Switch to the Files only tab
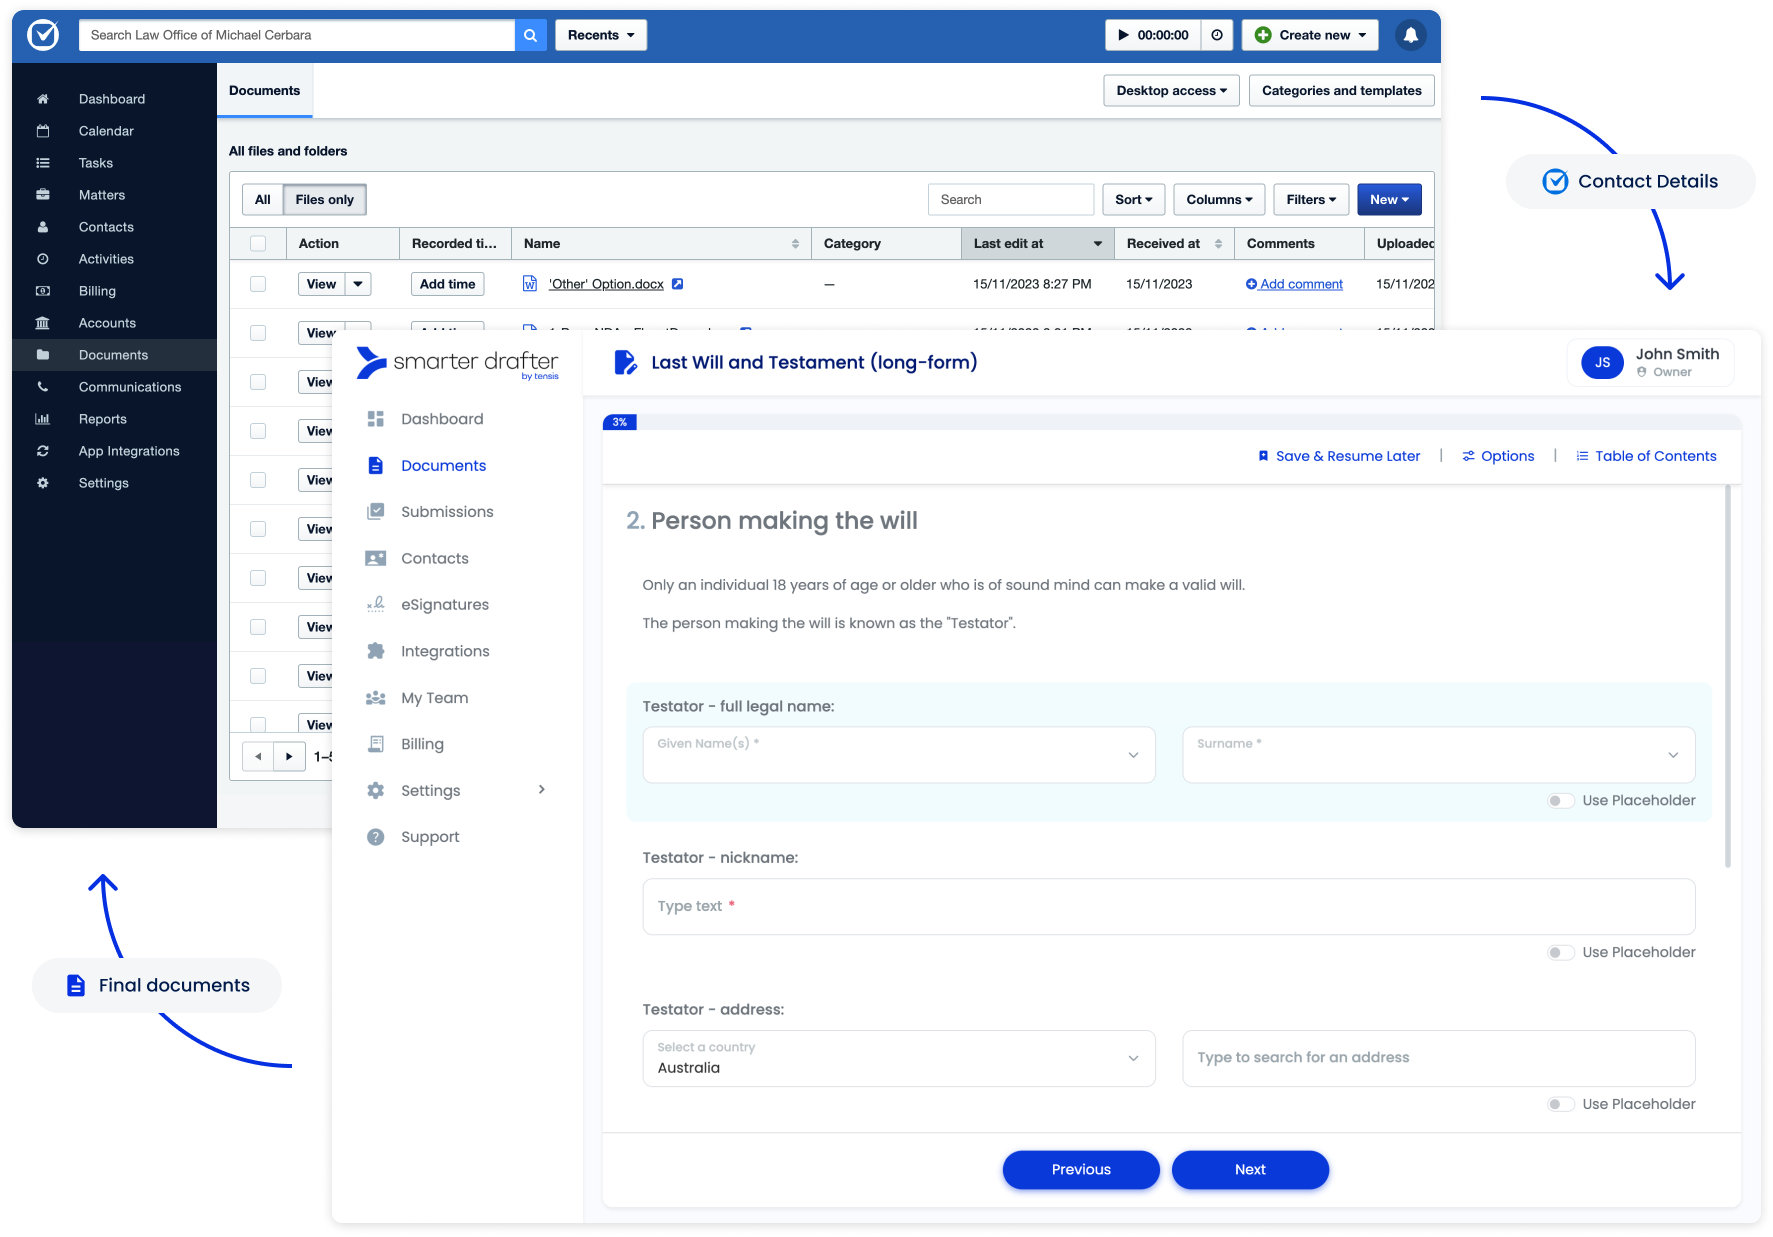 (324, 200)
